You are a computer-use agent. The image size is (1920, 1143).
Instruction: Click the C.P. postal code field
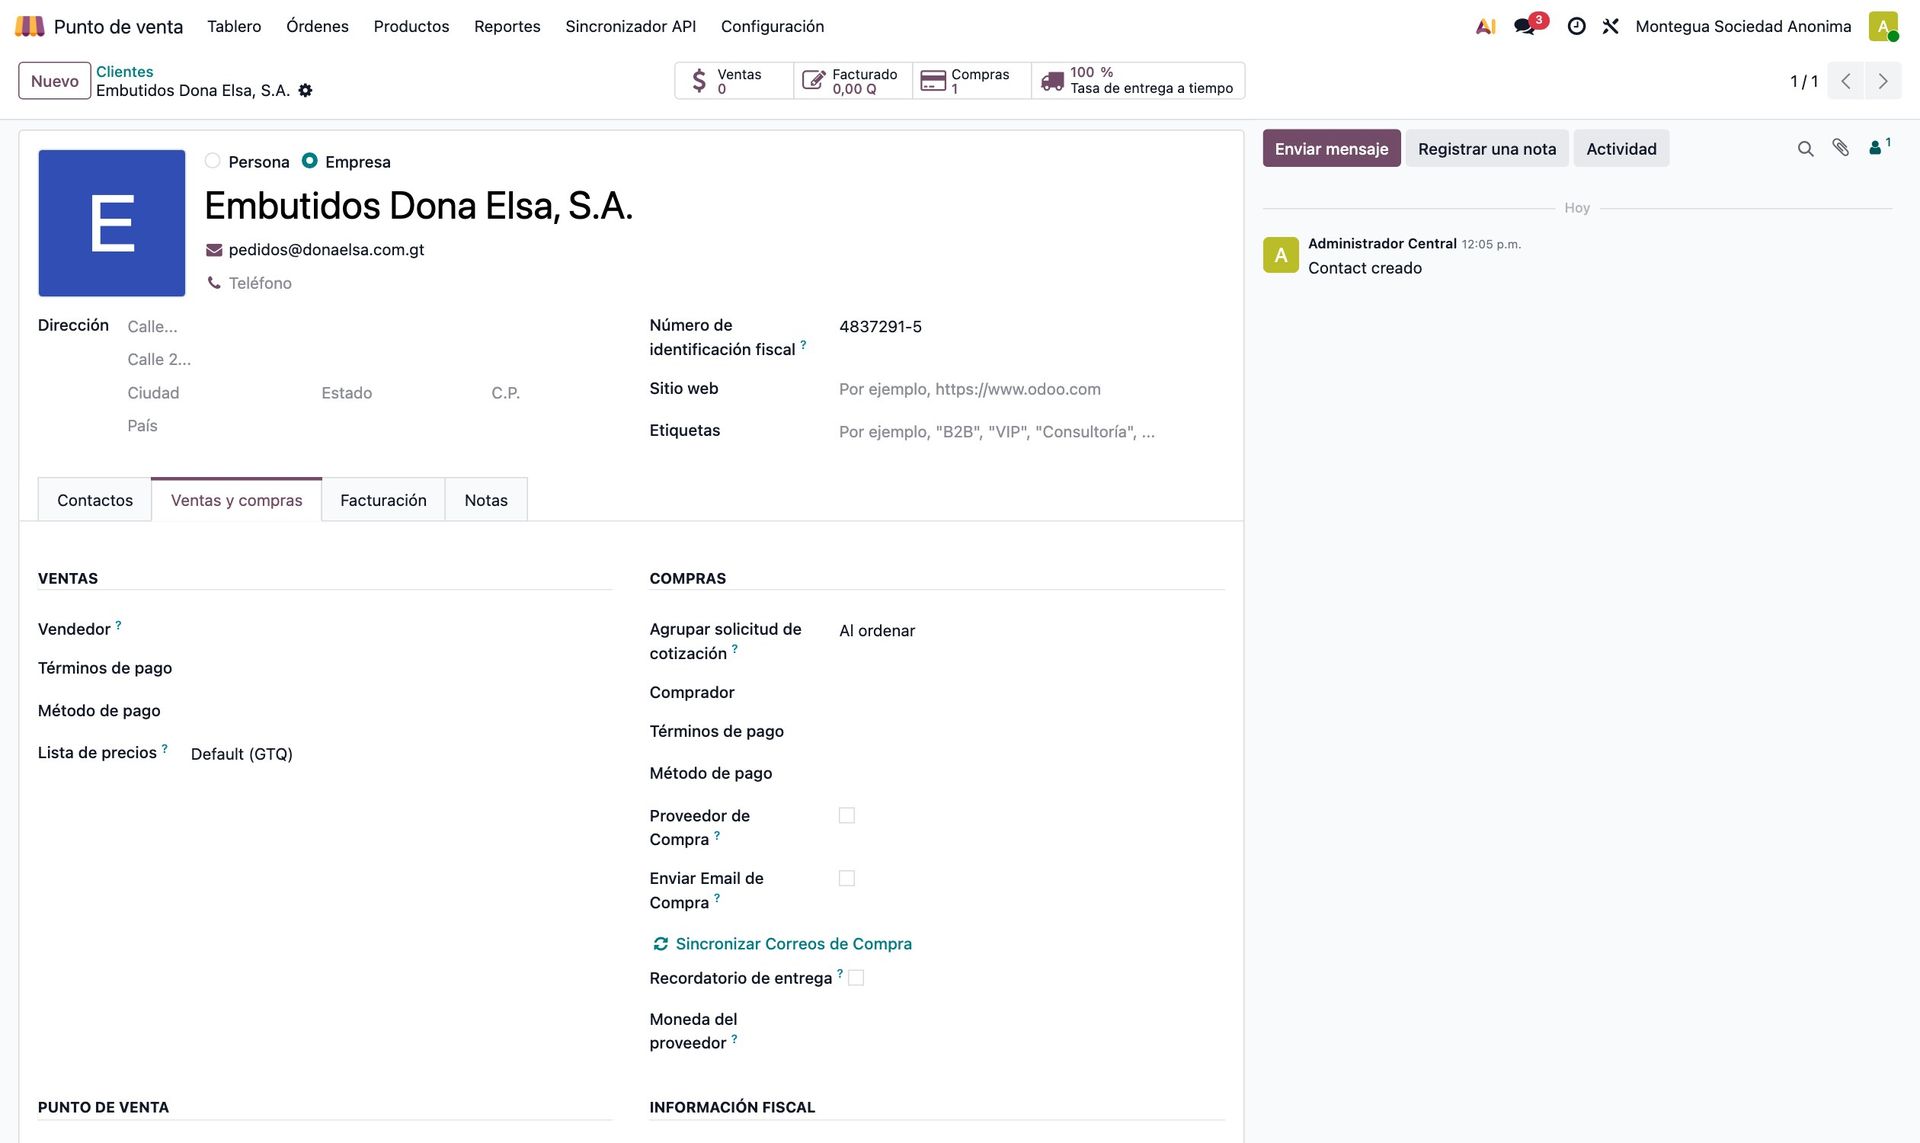(550, 393)
